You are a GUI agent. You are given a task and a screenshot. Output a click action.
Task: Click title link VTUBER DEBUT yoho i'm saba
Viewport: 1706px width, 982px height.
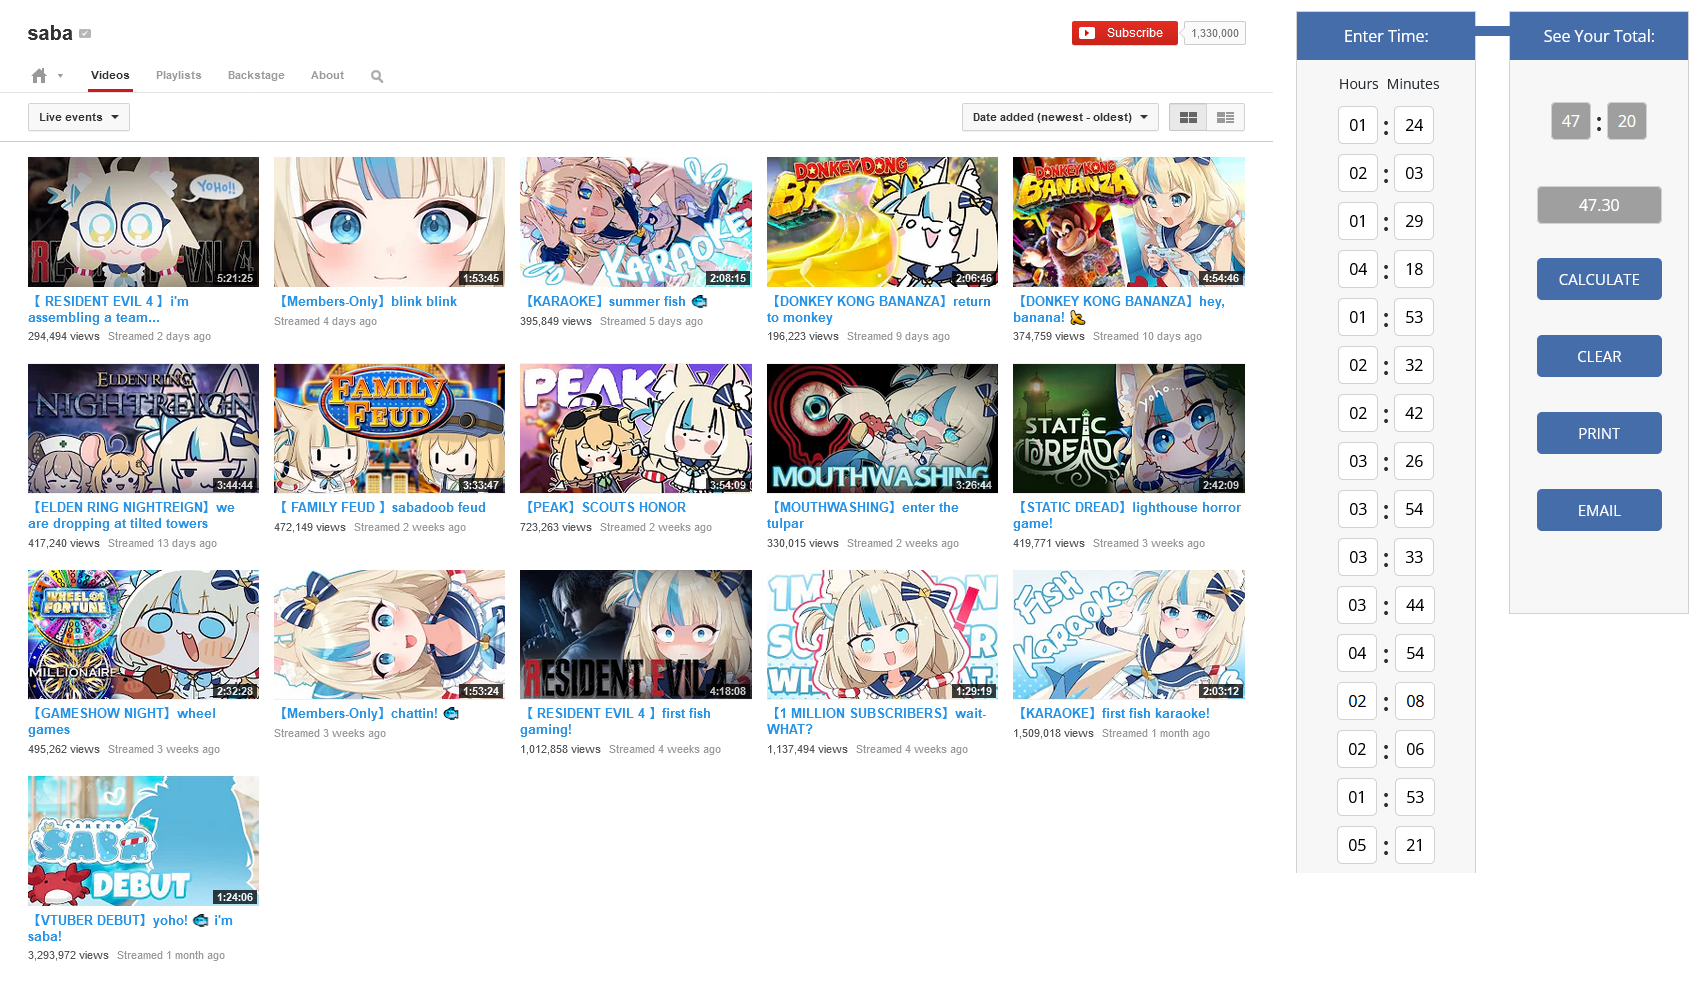pos(130,928)
